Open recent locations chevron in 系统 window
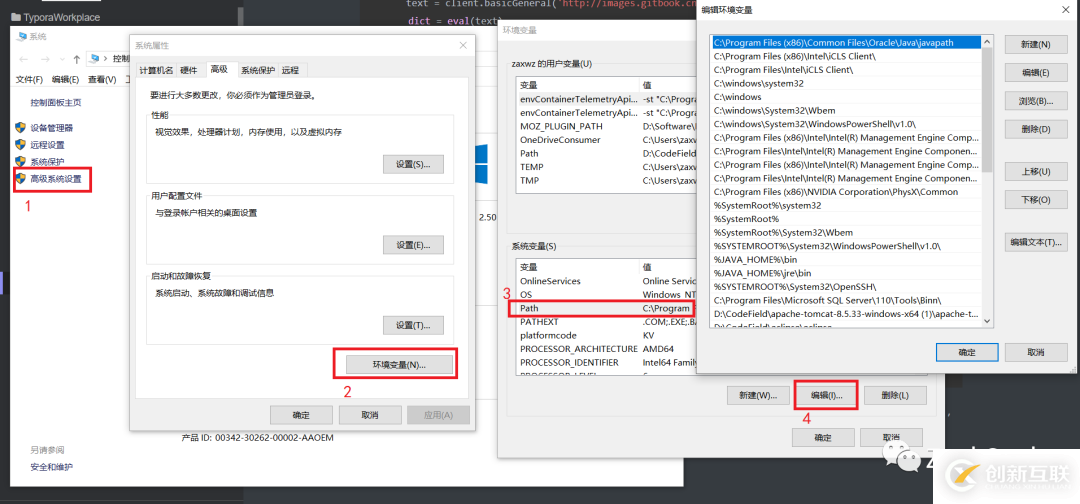Image resolution: width=1080 pixels, height=504 pixels. tap(61, 59)
